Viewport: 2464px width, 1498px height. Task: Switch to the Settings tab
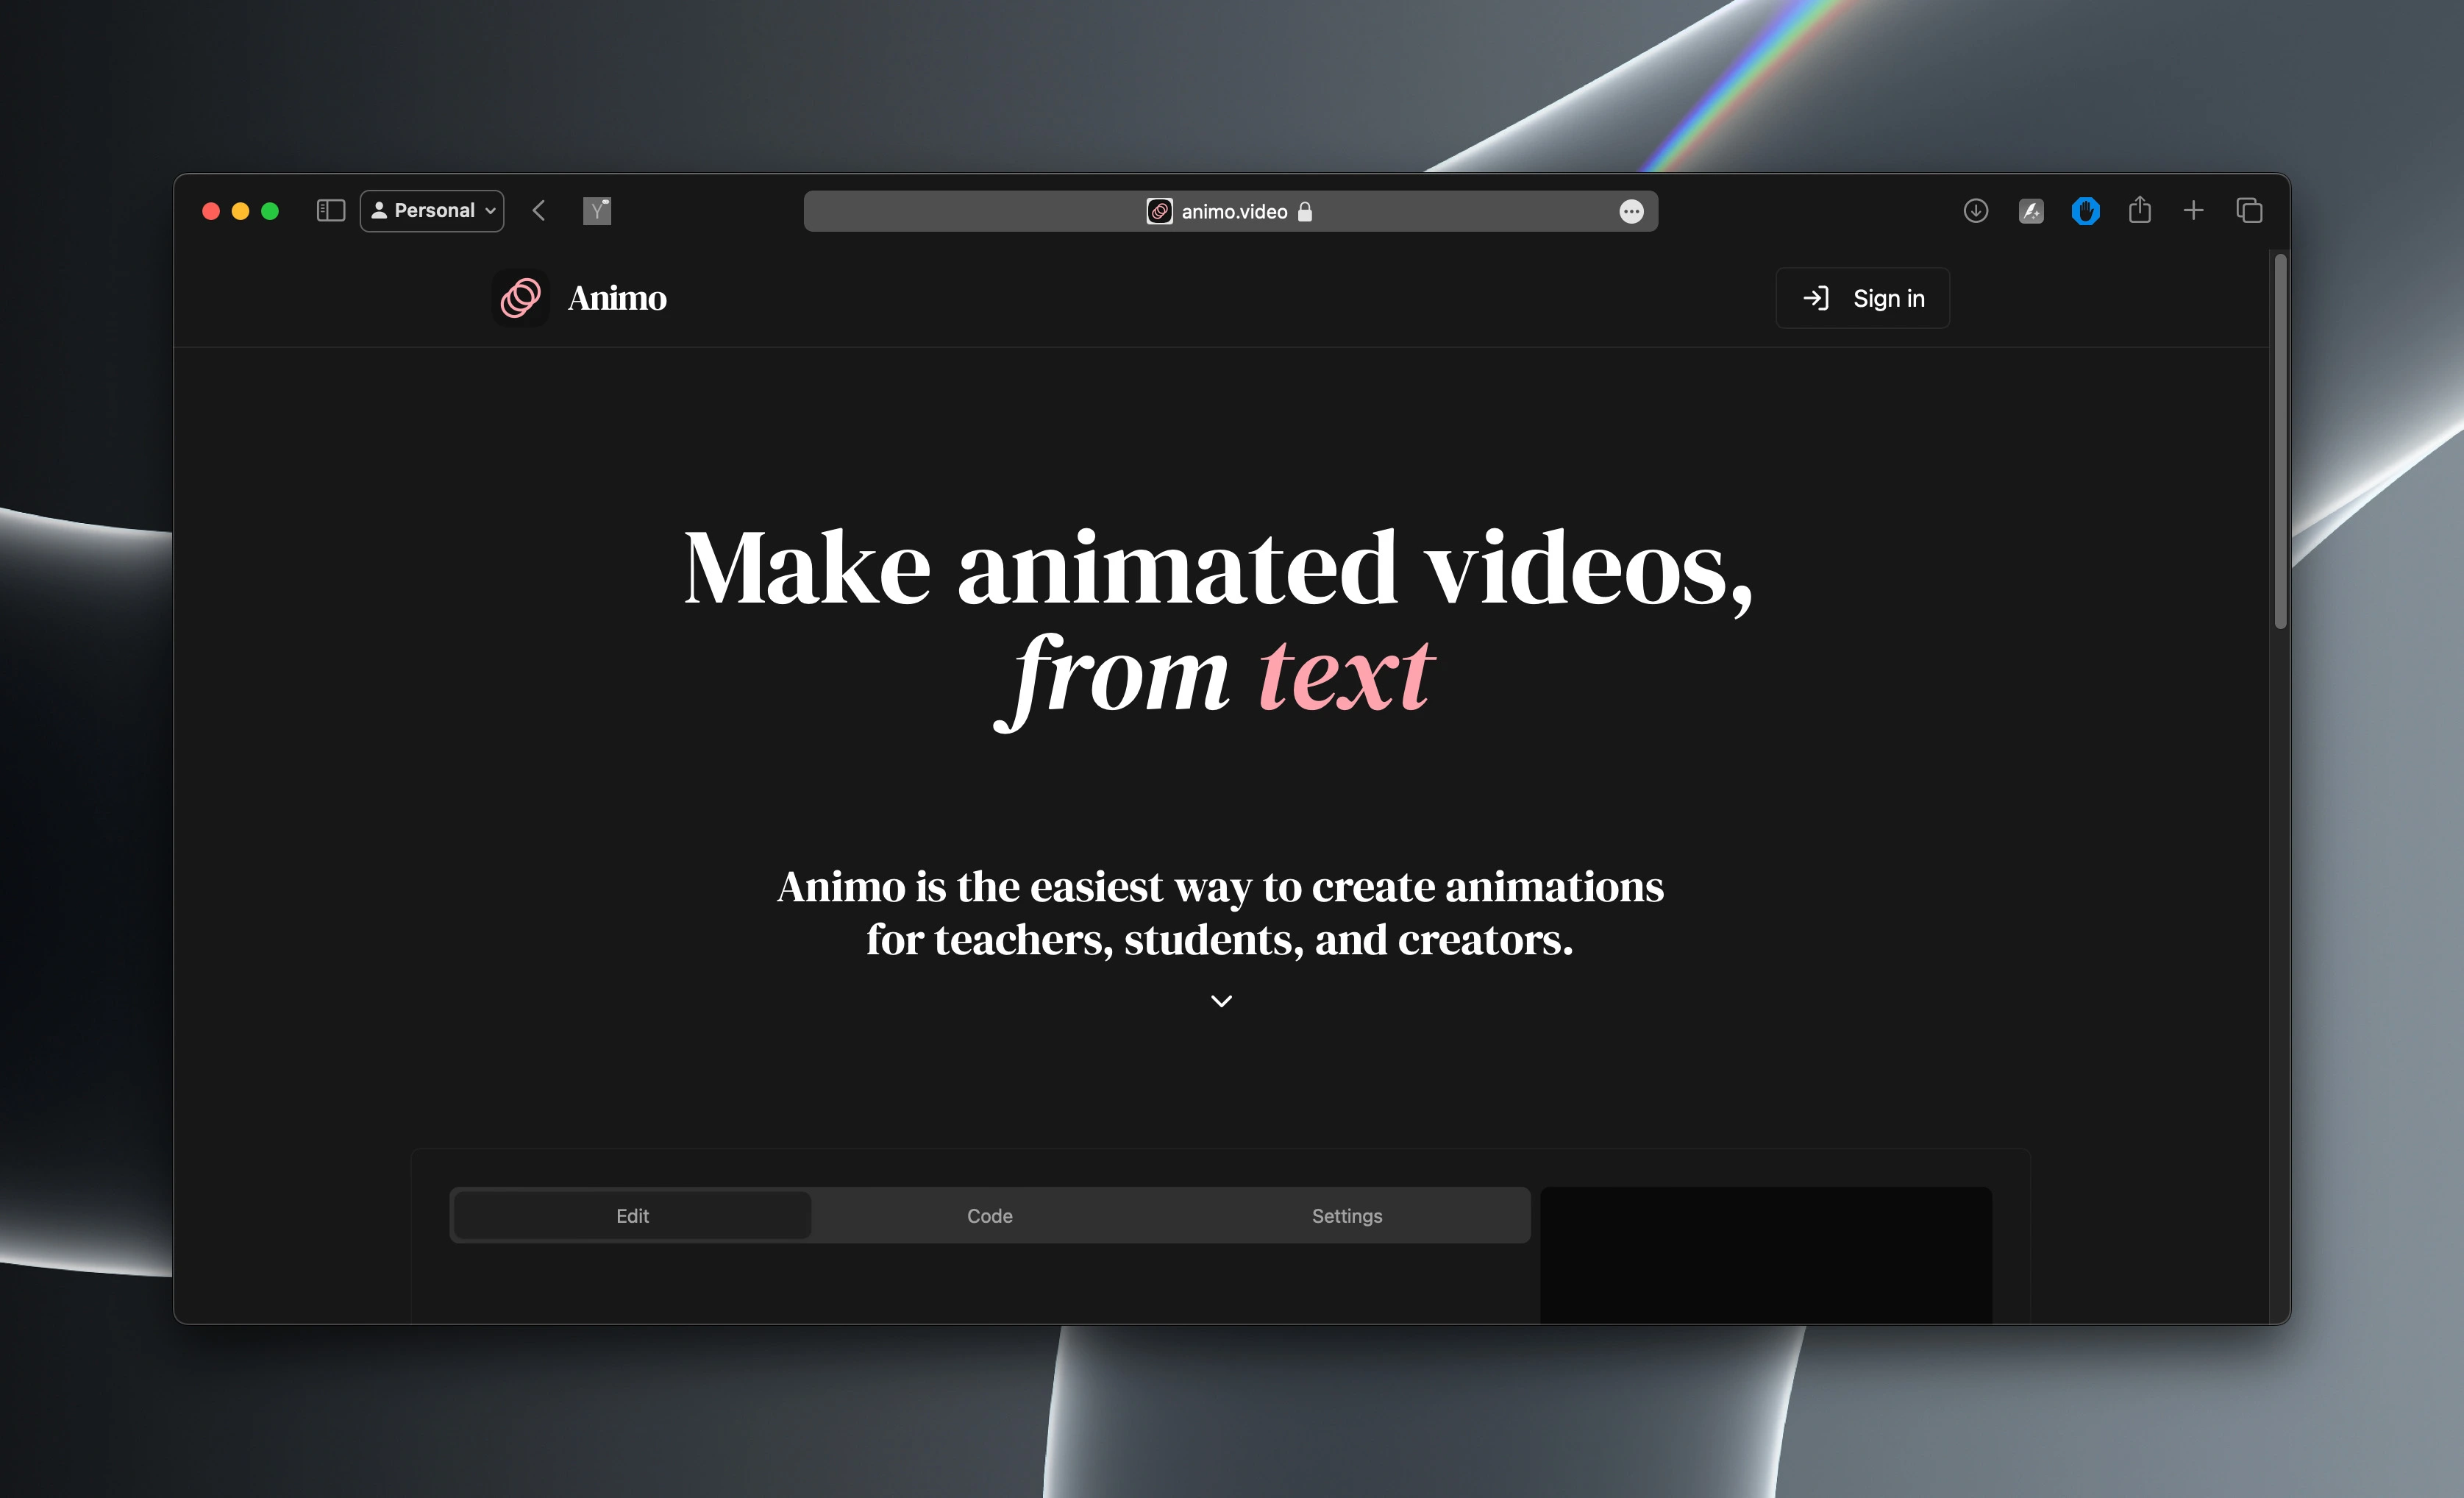click(x=1347, y=1216)
